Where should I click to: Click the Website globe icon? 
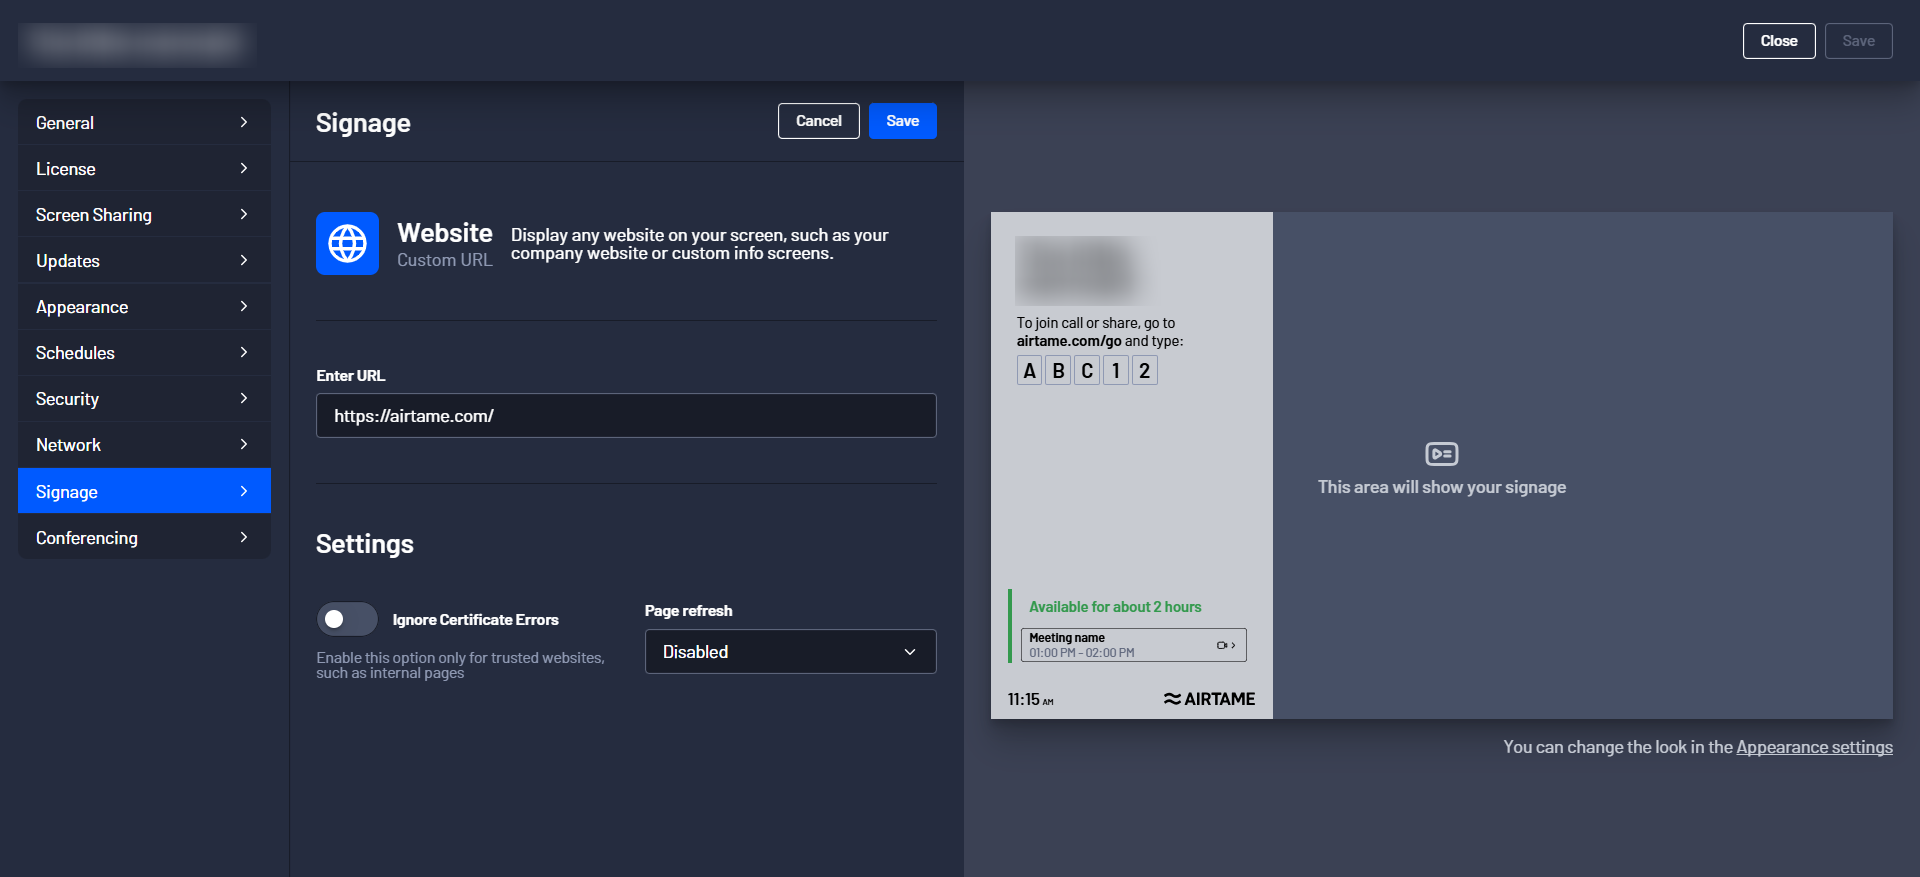347,243
